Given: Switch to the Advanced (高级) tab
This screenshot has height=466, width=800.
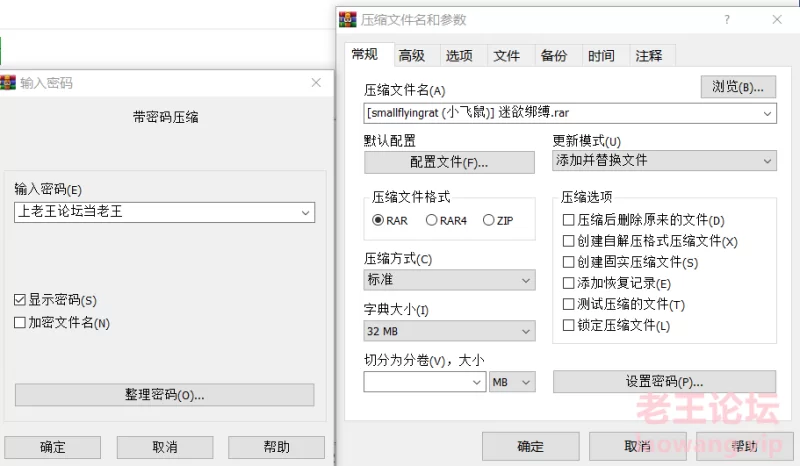Looking at the screenshot, I should [411, 56].
